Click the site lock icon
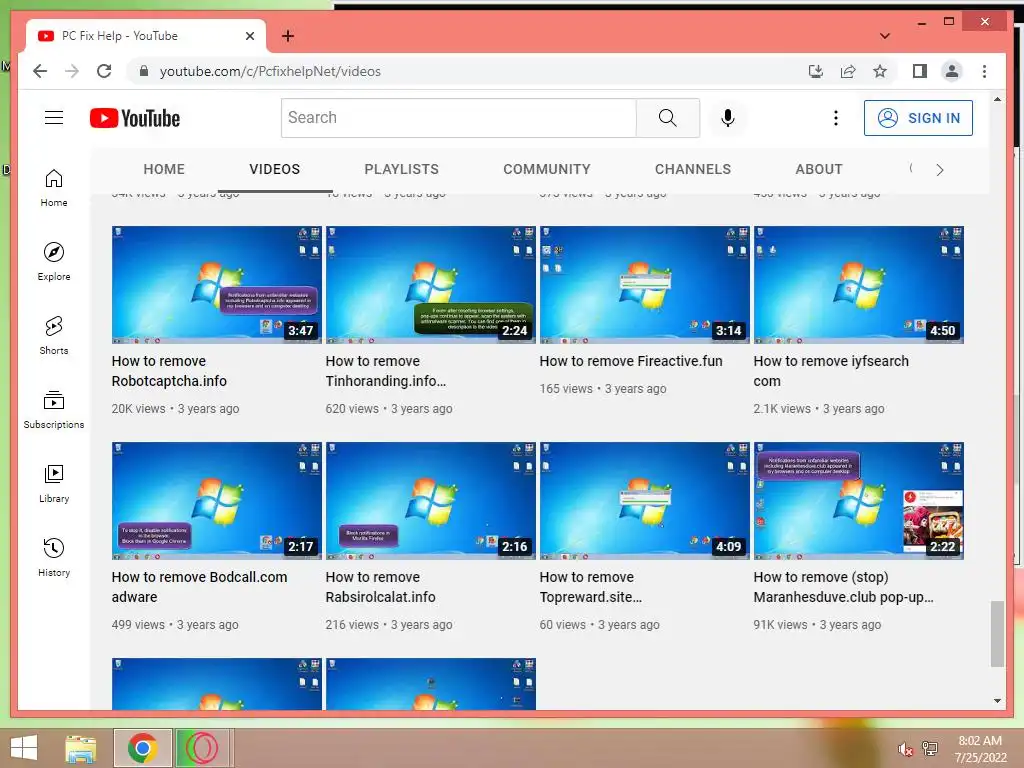The height and width of the screenshot is (768, 1024). pyautogui.click(x=144, y=71)
